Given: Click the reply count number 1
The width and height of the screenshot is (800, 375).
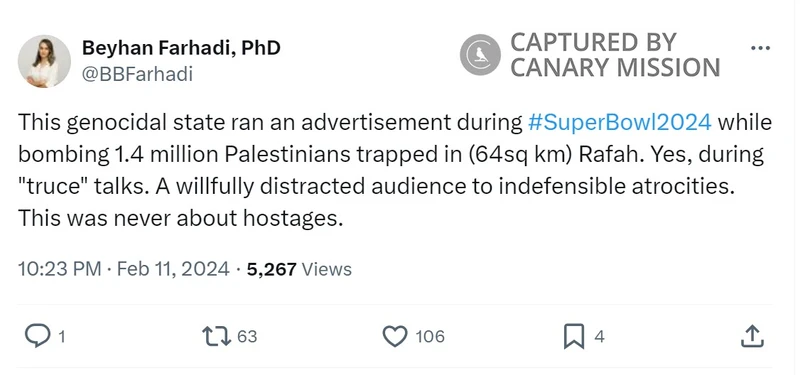Looking at the screenshot, I should tap(62, 337).
